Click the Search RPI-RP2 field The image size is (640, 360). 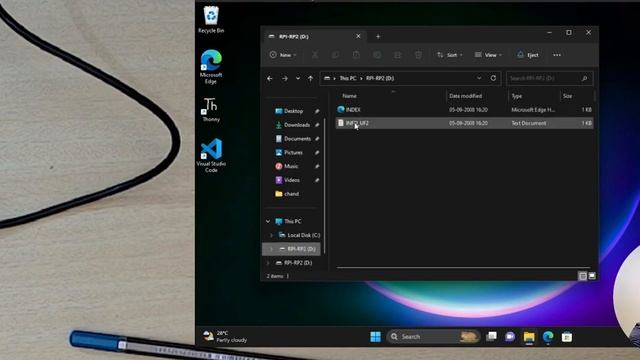click(x=549, y=78)
